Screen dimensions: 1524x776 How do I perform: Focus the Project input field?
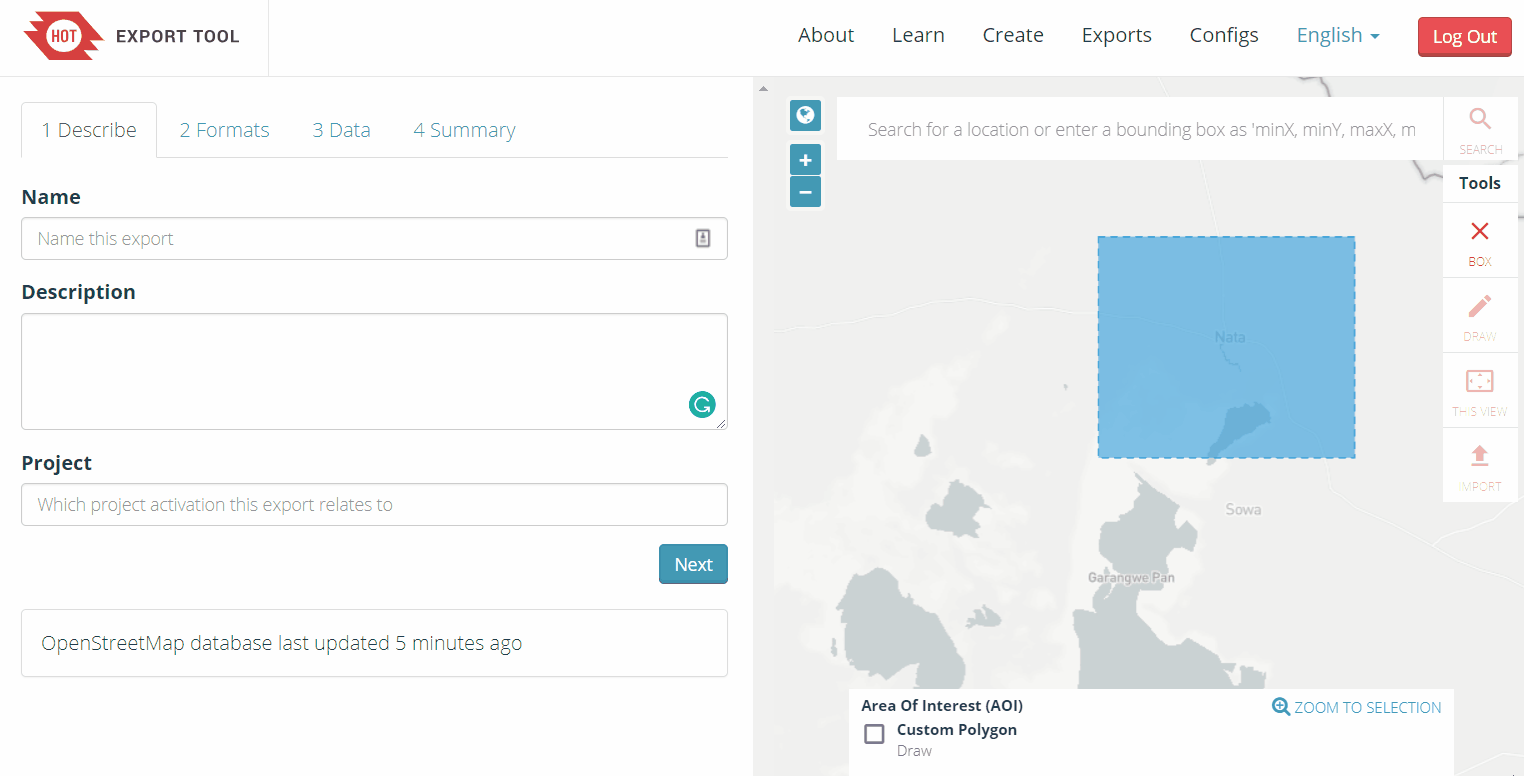(374, 505)
